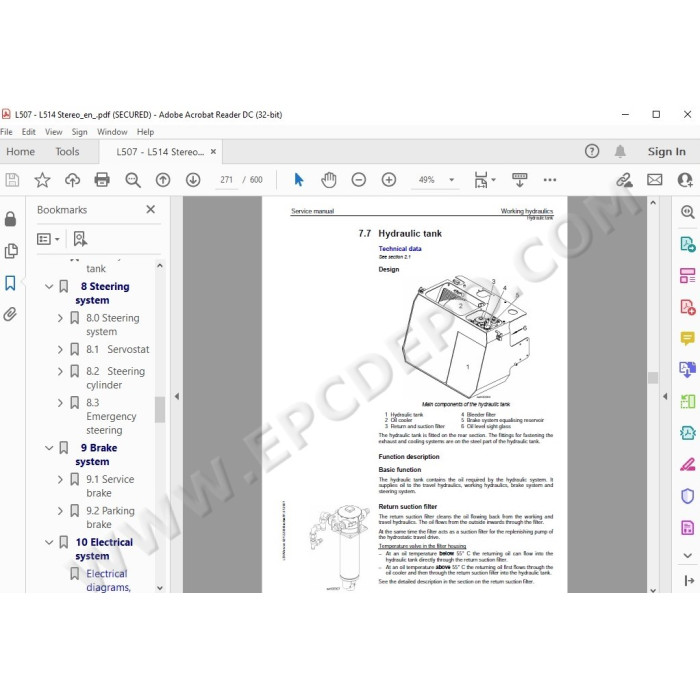The image size is (700, 700).
Task: Expand 8.2 Steering cylinder bookmark
Action: (x=60, y=371)
